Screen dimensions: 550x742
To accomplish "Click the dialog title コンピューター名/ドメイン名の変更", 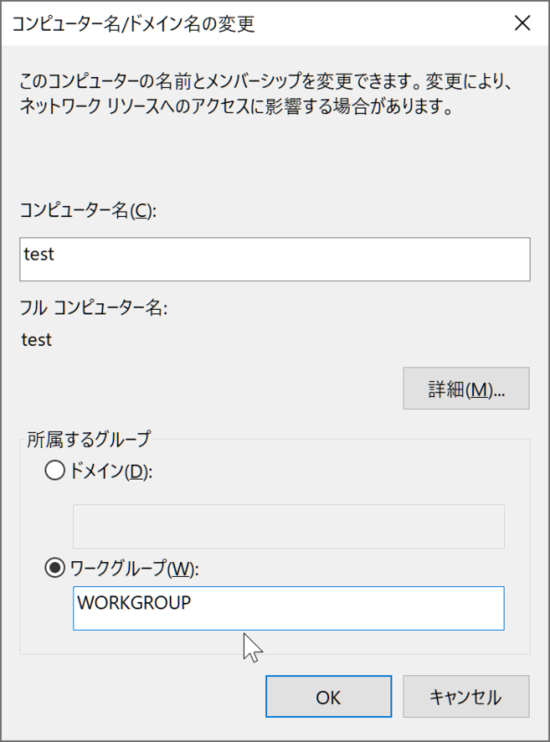I will (133, 24).
